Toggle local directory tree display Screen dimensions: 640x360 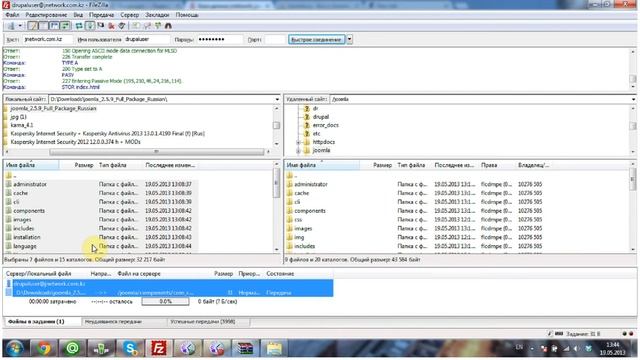(x=43, y=26)
